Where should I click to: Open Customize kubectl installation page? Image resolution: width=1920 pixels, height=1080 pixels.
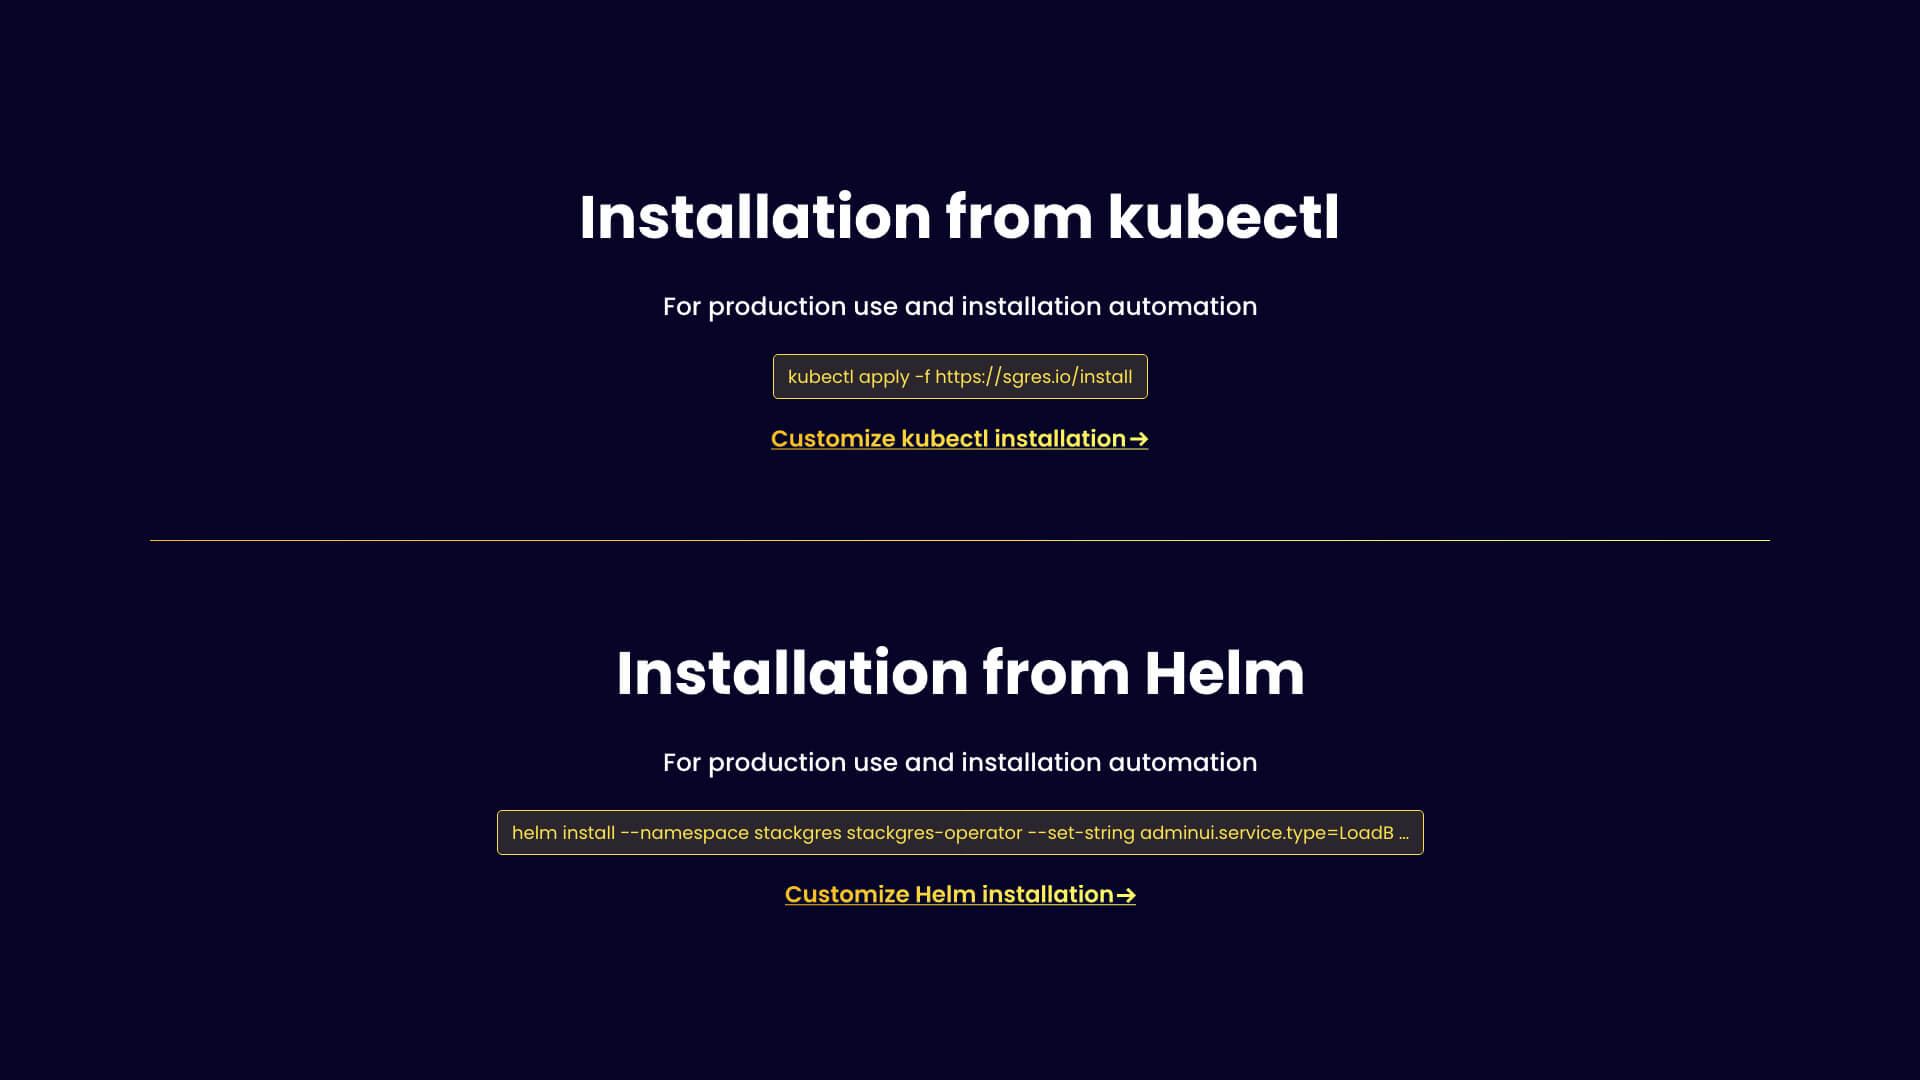coord(959,438)
